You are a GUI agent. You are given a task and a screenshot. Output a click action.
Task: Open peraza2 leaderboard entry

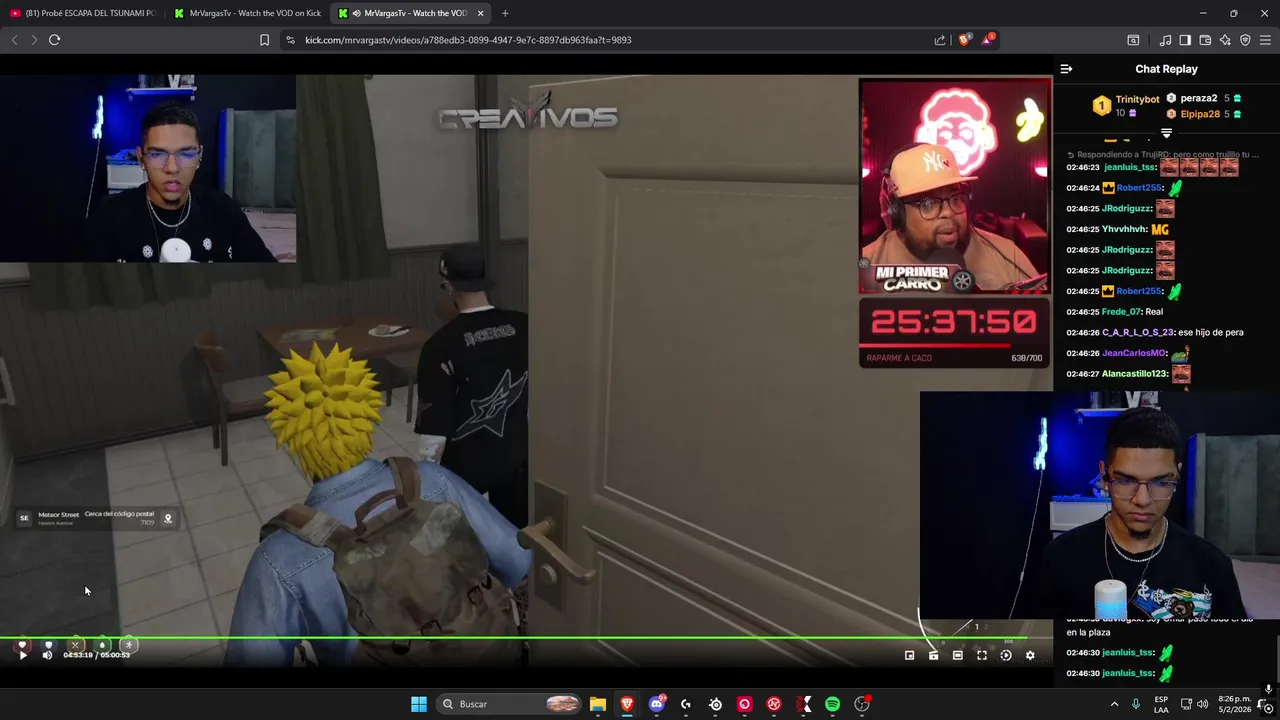click(x=1199, y=98)
